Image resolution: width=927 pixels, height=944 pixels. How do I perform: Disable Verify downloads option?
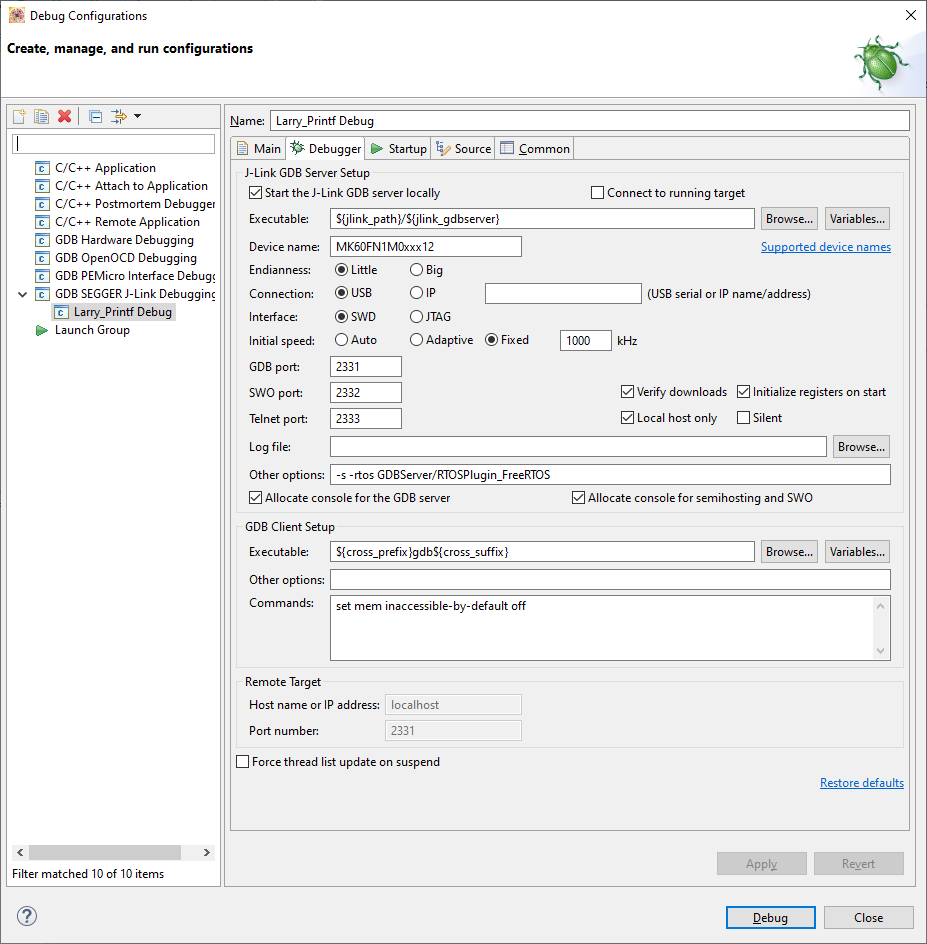[x=628, y=392]
